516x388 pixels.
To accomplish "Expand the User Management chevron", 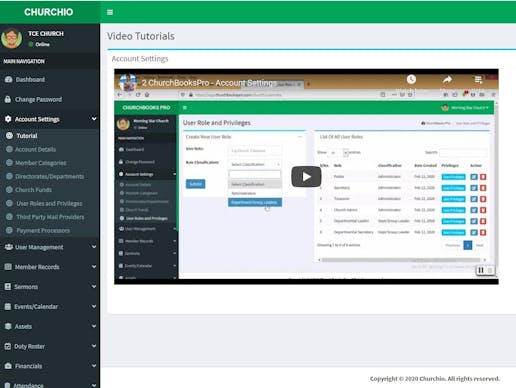I will [x=94, y=247].
